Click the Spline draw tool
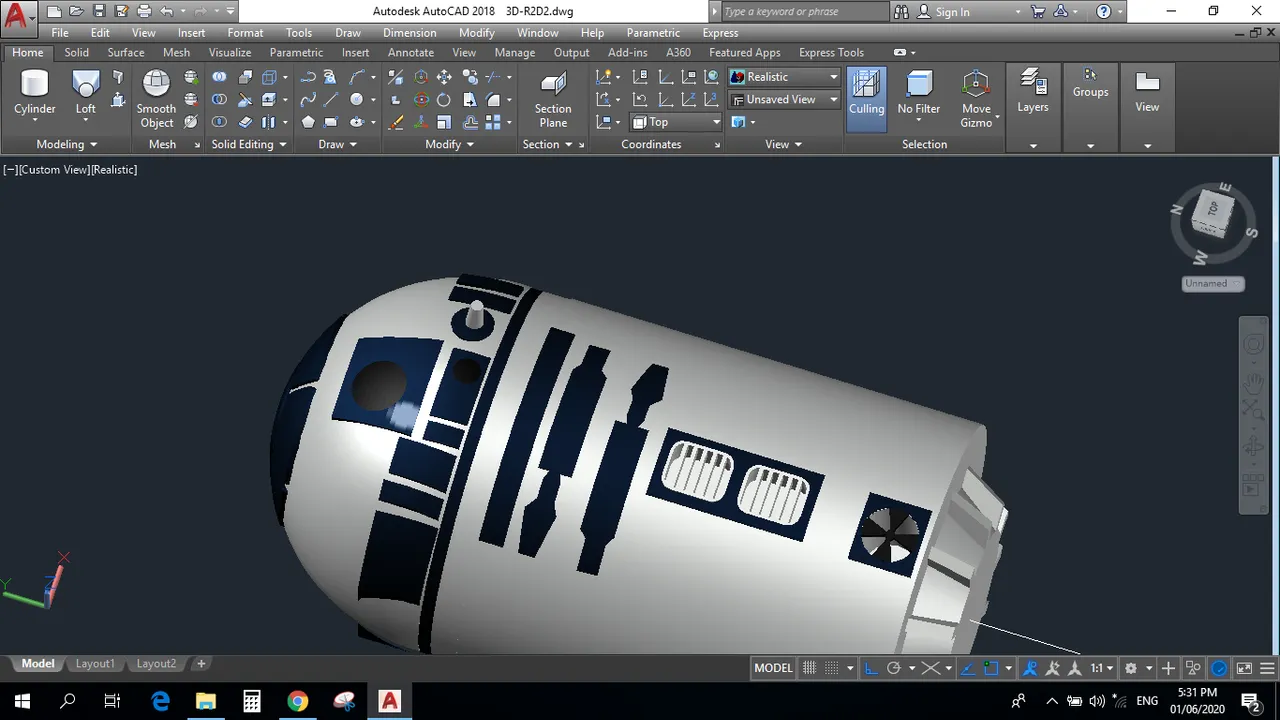 click(x=308, y=100)
